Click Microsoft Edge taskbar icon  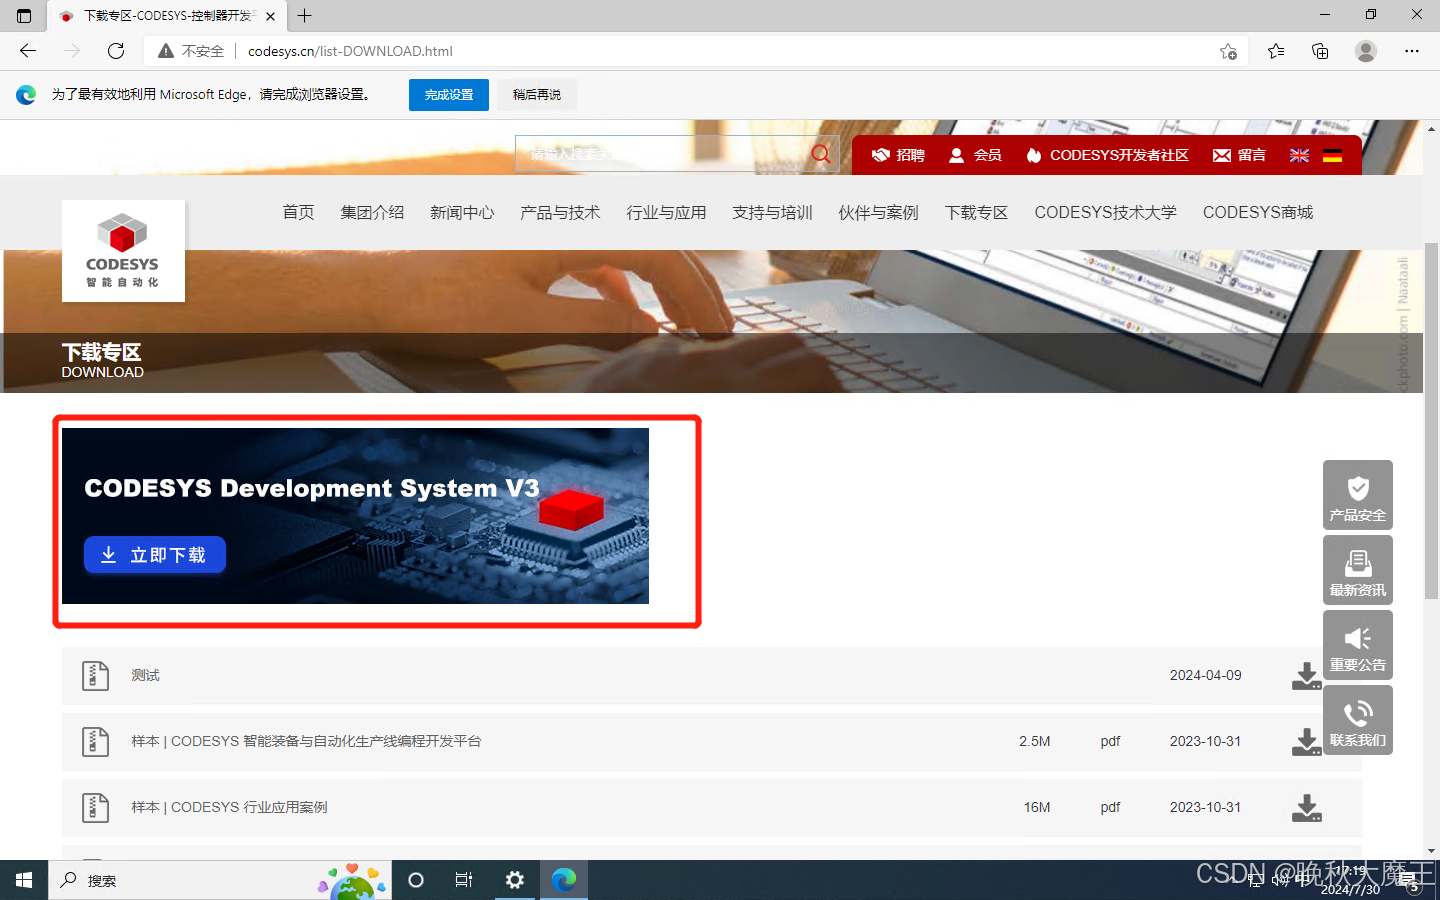[564, 880]
